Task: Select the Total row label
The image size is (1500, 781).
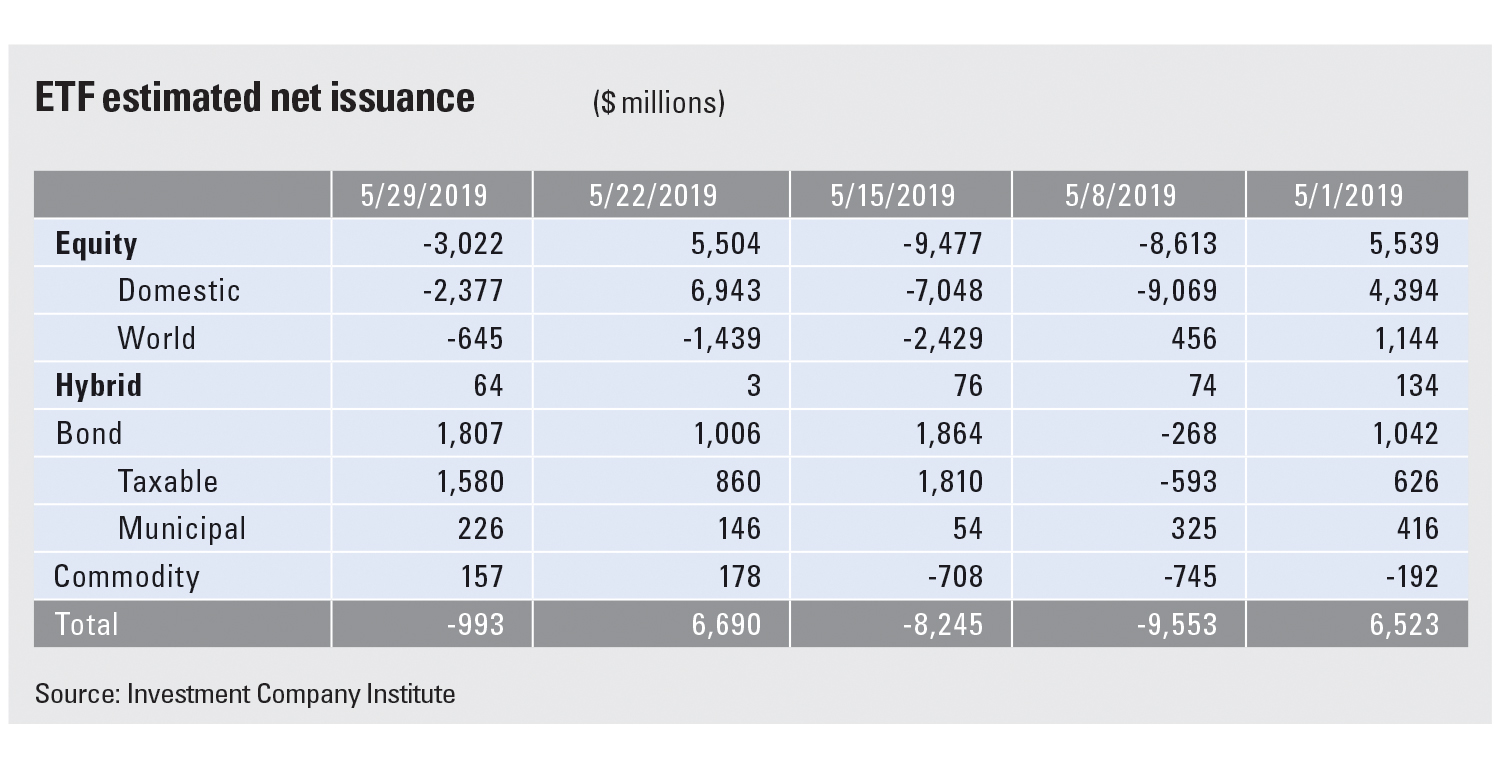Action: click(86, 624)
